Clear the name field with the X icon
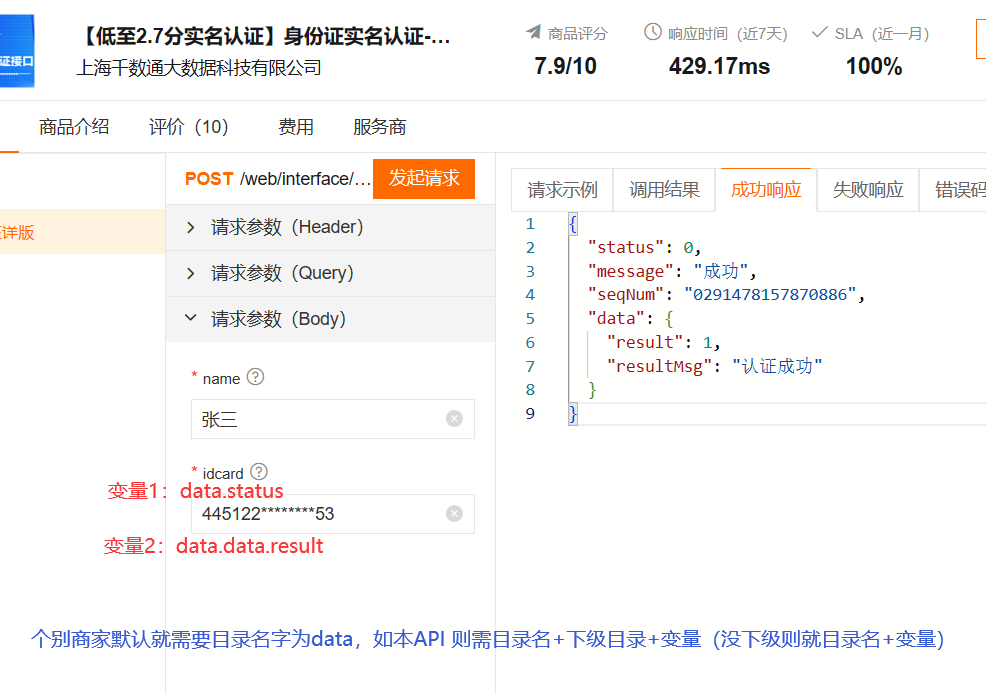This screenshot has height=694, width=986. point(454,419)
